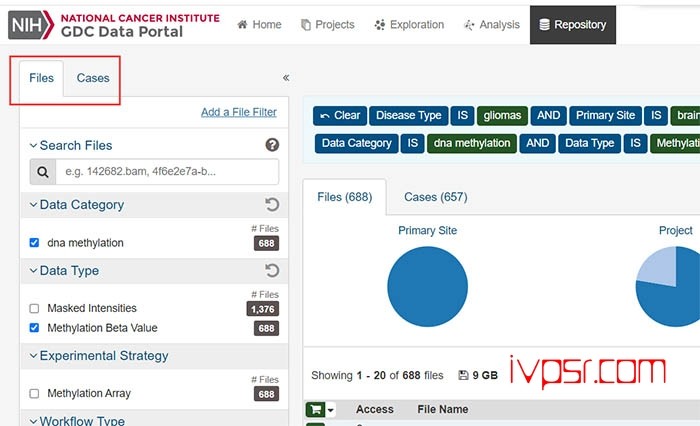The width and height of the screenshot is (700, 426).
Task: Switch to the Cases facet tab
Action: click(93, 78)
